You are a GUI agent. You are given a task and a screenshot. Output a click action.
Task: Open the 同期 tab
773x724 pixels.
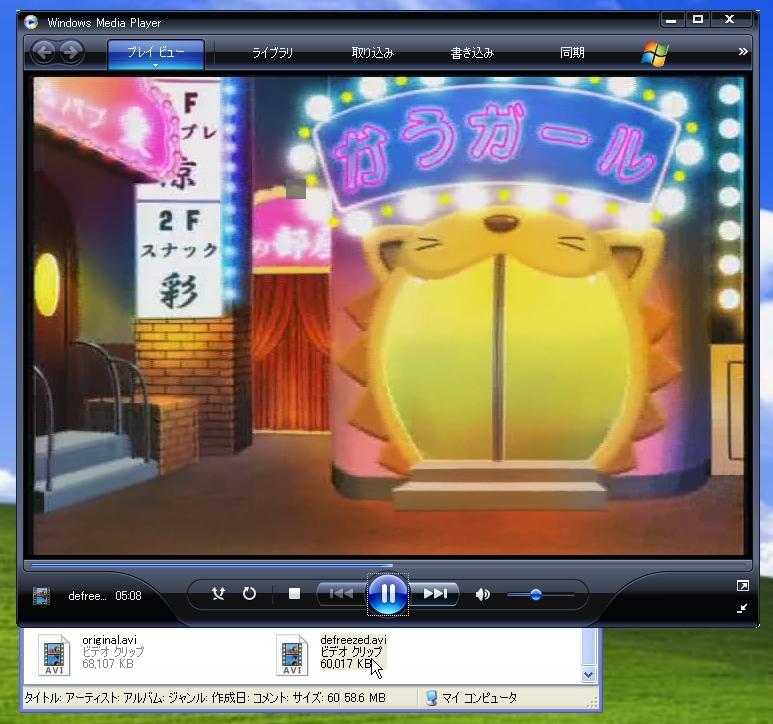pos(572,52)
